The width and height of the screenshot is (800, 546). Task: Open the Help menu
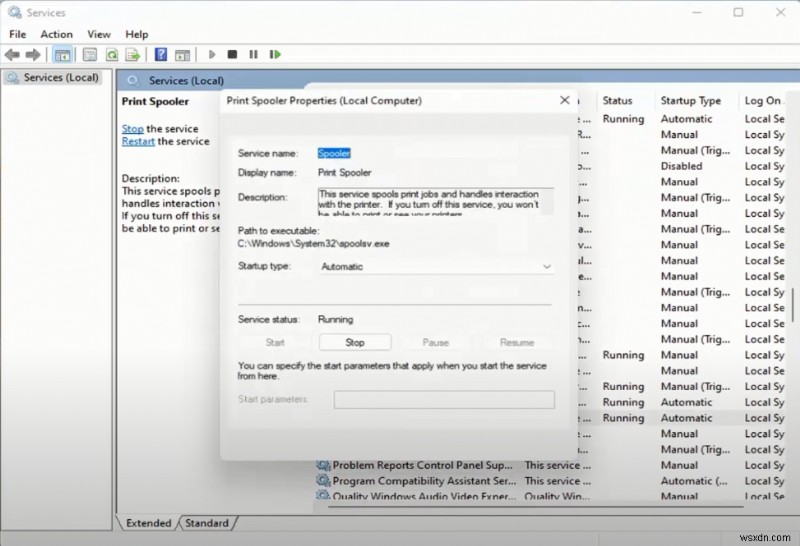(137, 34)
